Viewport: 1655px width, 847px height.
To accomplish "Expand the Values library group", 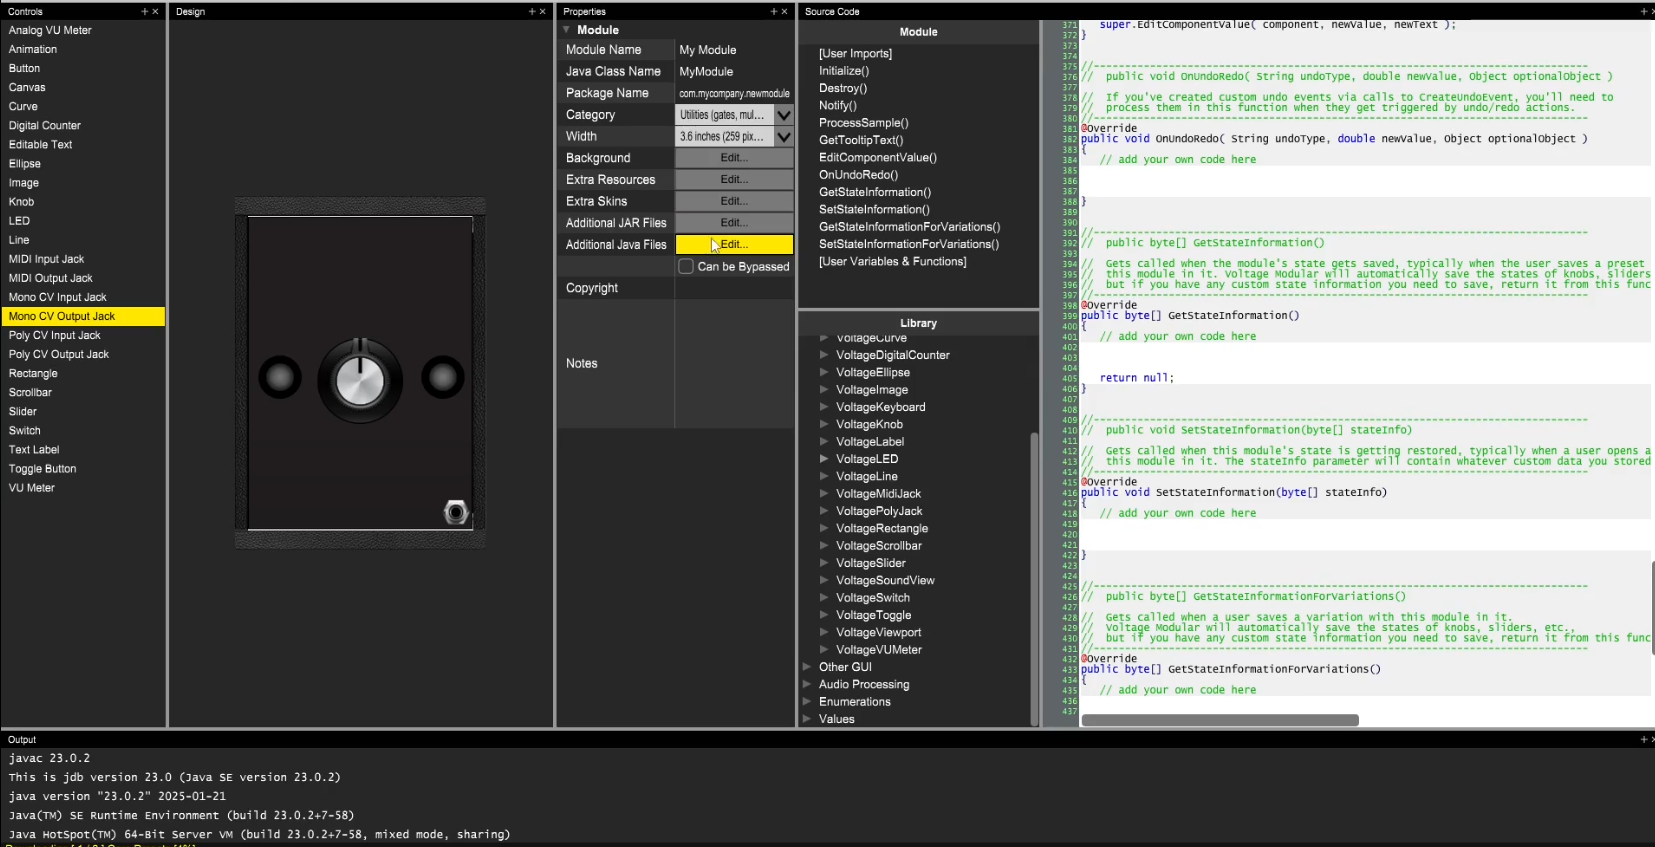I will pyautogui.click(x=807, y=719).
